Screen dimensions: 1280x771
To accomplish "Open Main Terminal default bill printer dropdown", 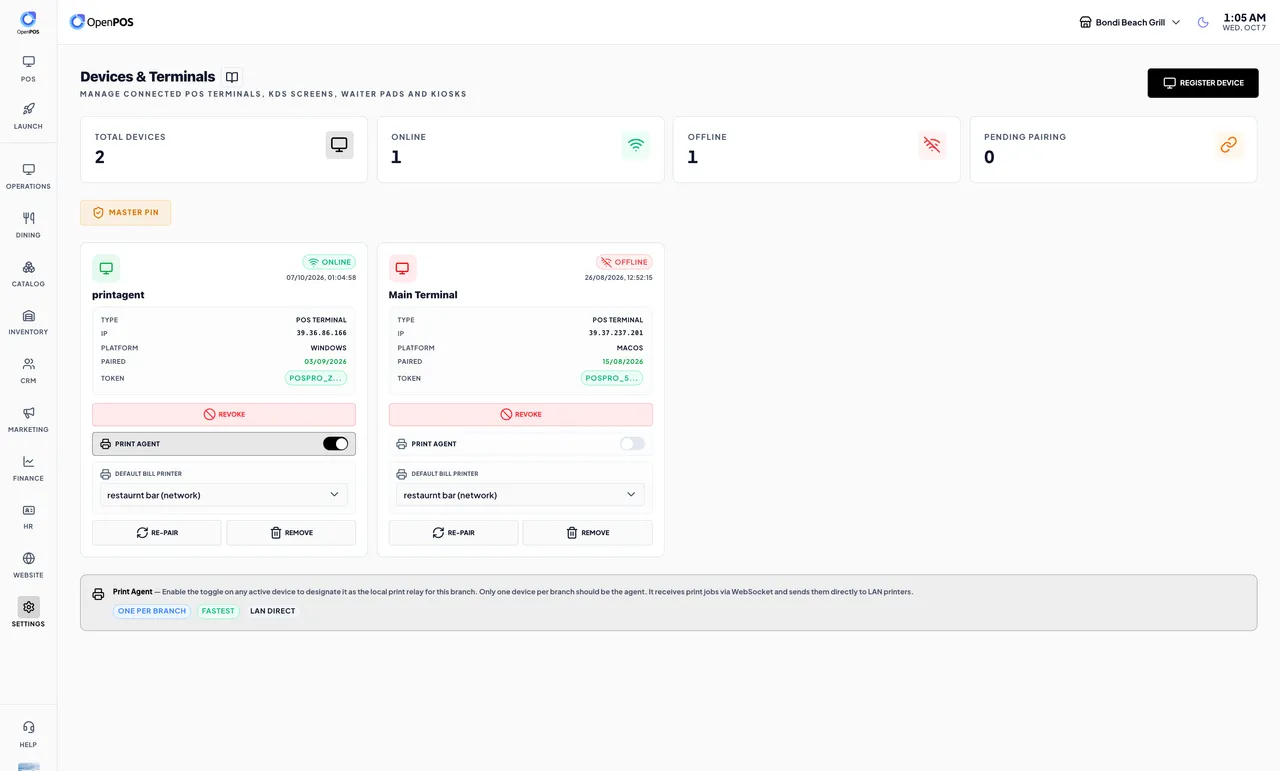I will 520,495.
